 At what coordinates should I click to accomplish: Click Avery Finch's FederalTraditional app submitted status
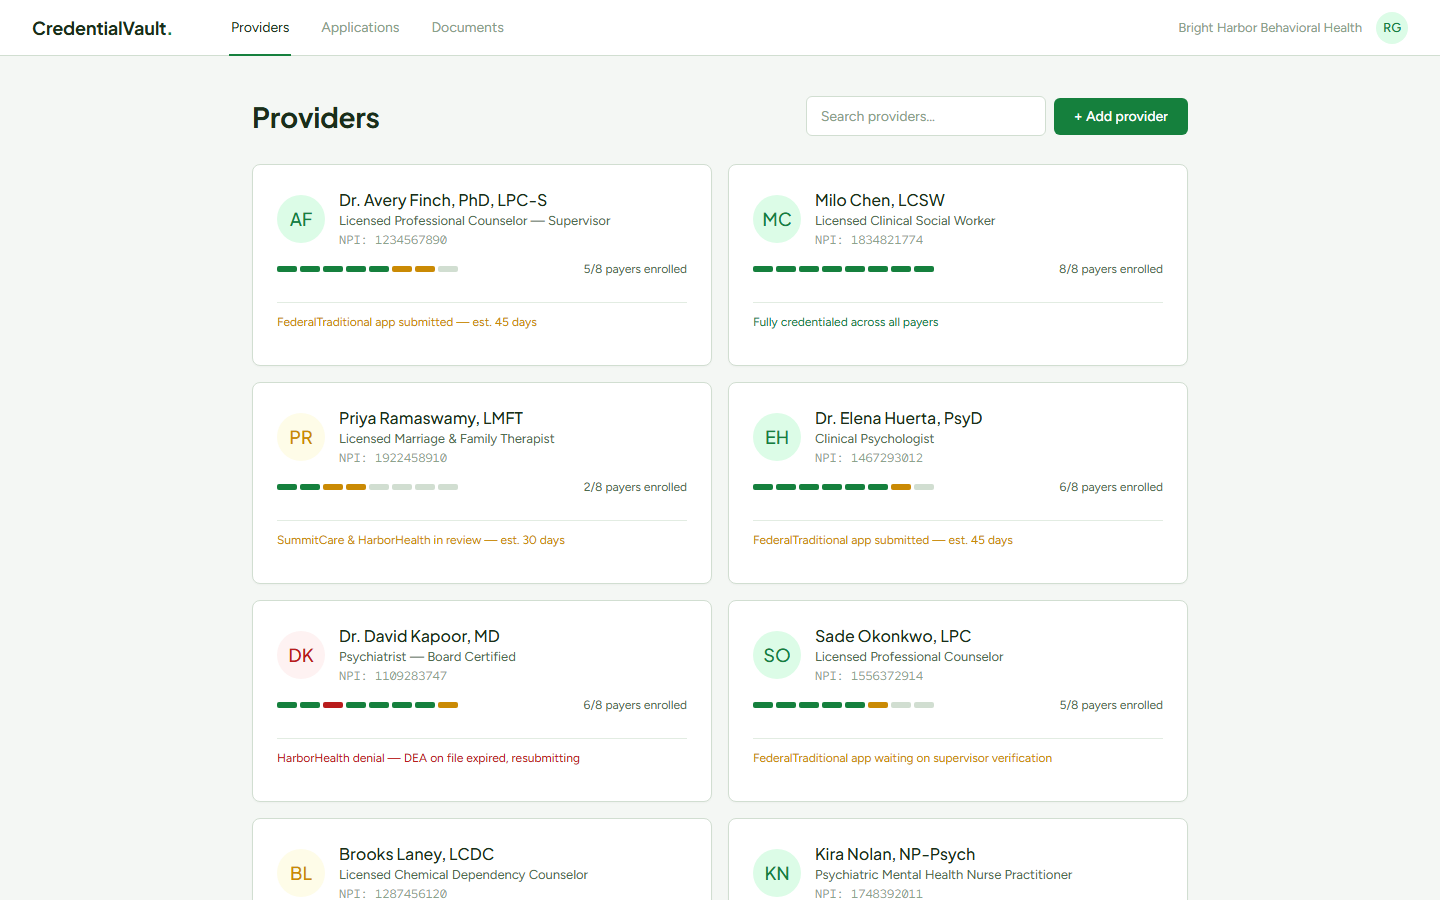(407, 322)
